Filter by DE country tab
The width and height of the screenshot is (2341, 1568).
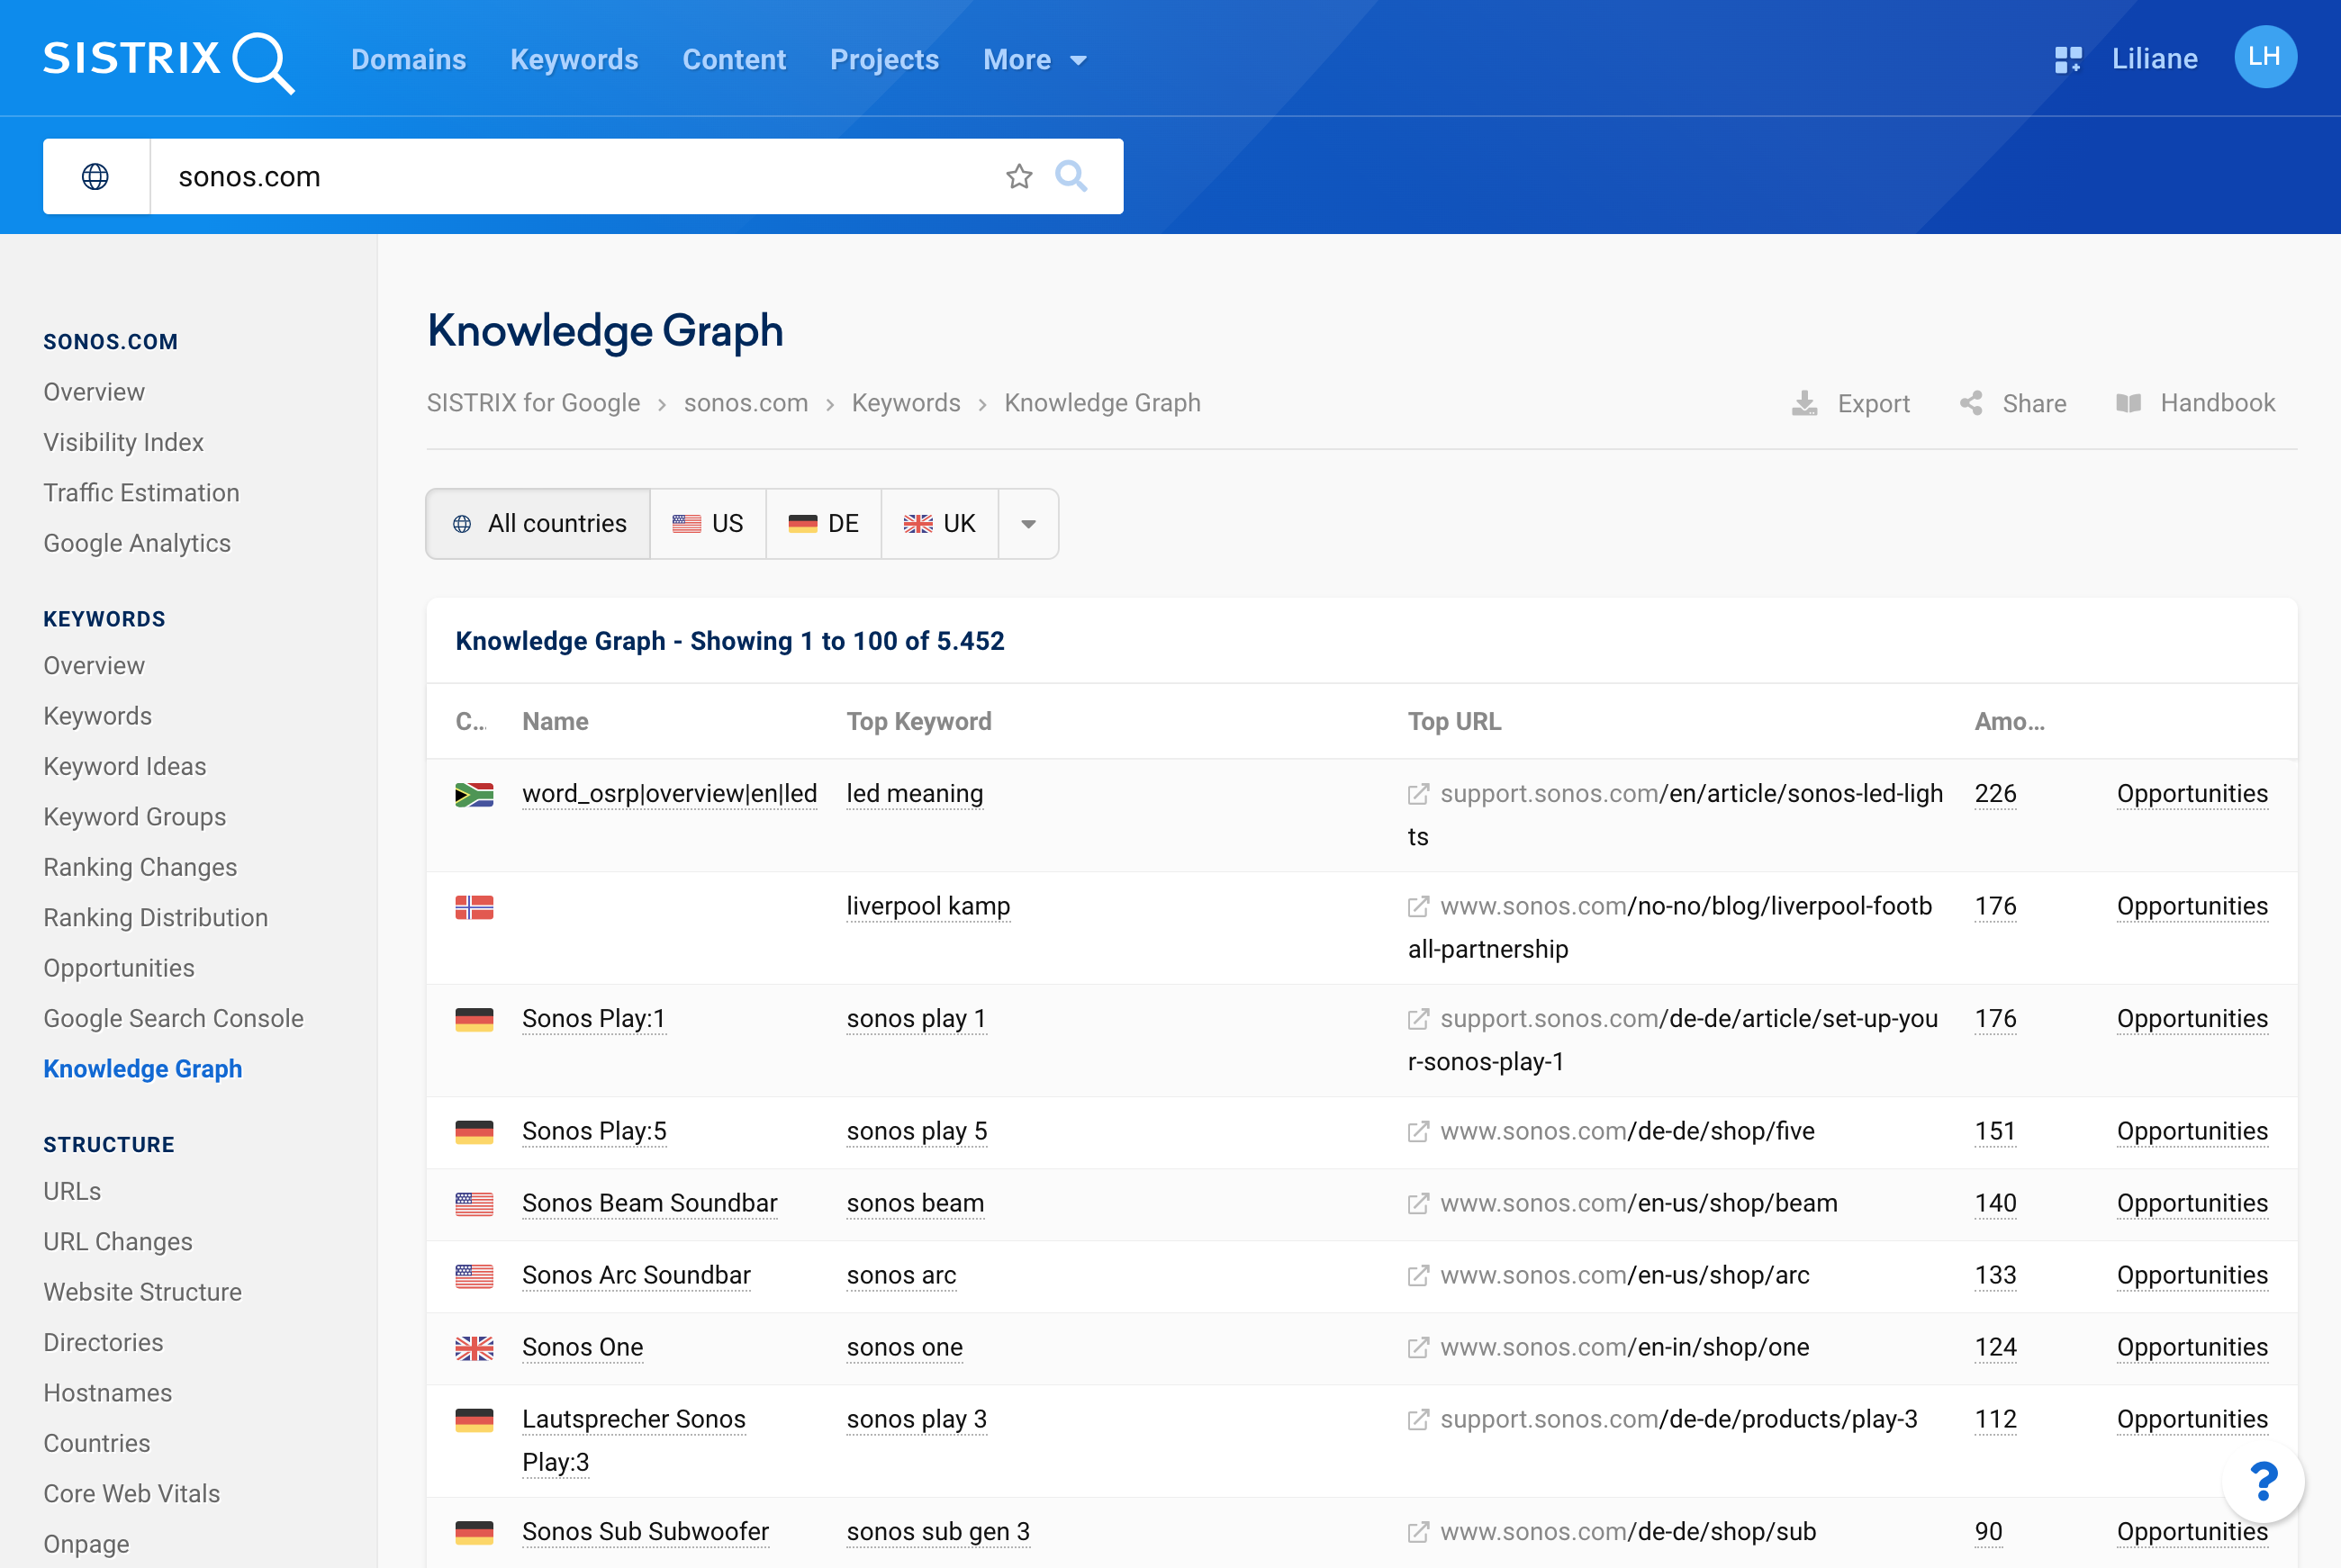pyautogui.click(x=824, y=524)
